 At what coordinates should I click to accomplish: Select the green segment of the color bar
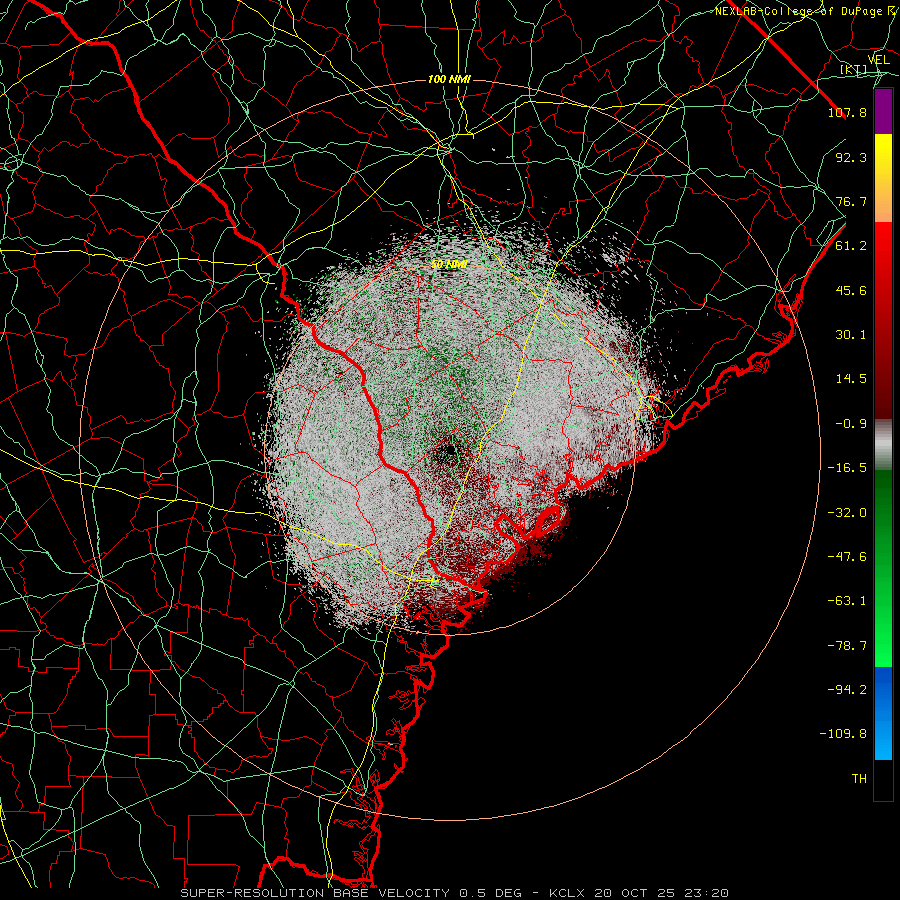pyautogui.click(x=883, y=568)
